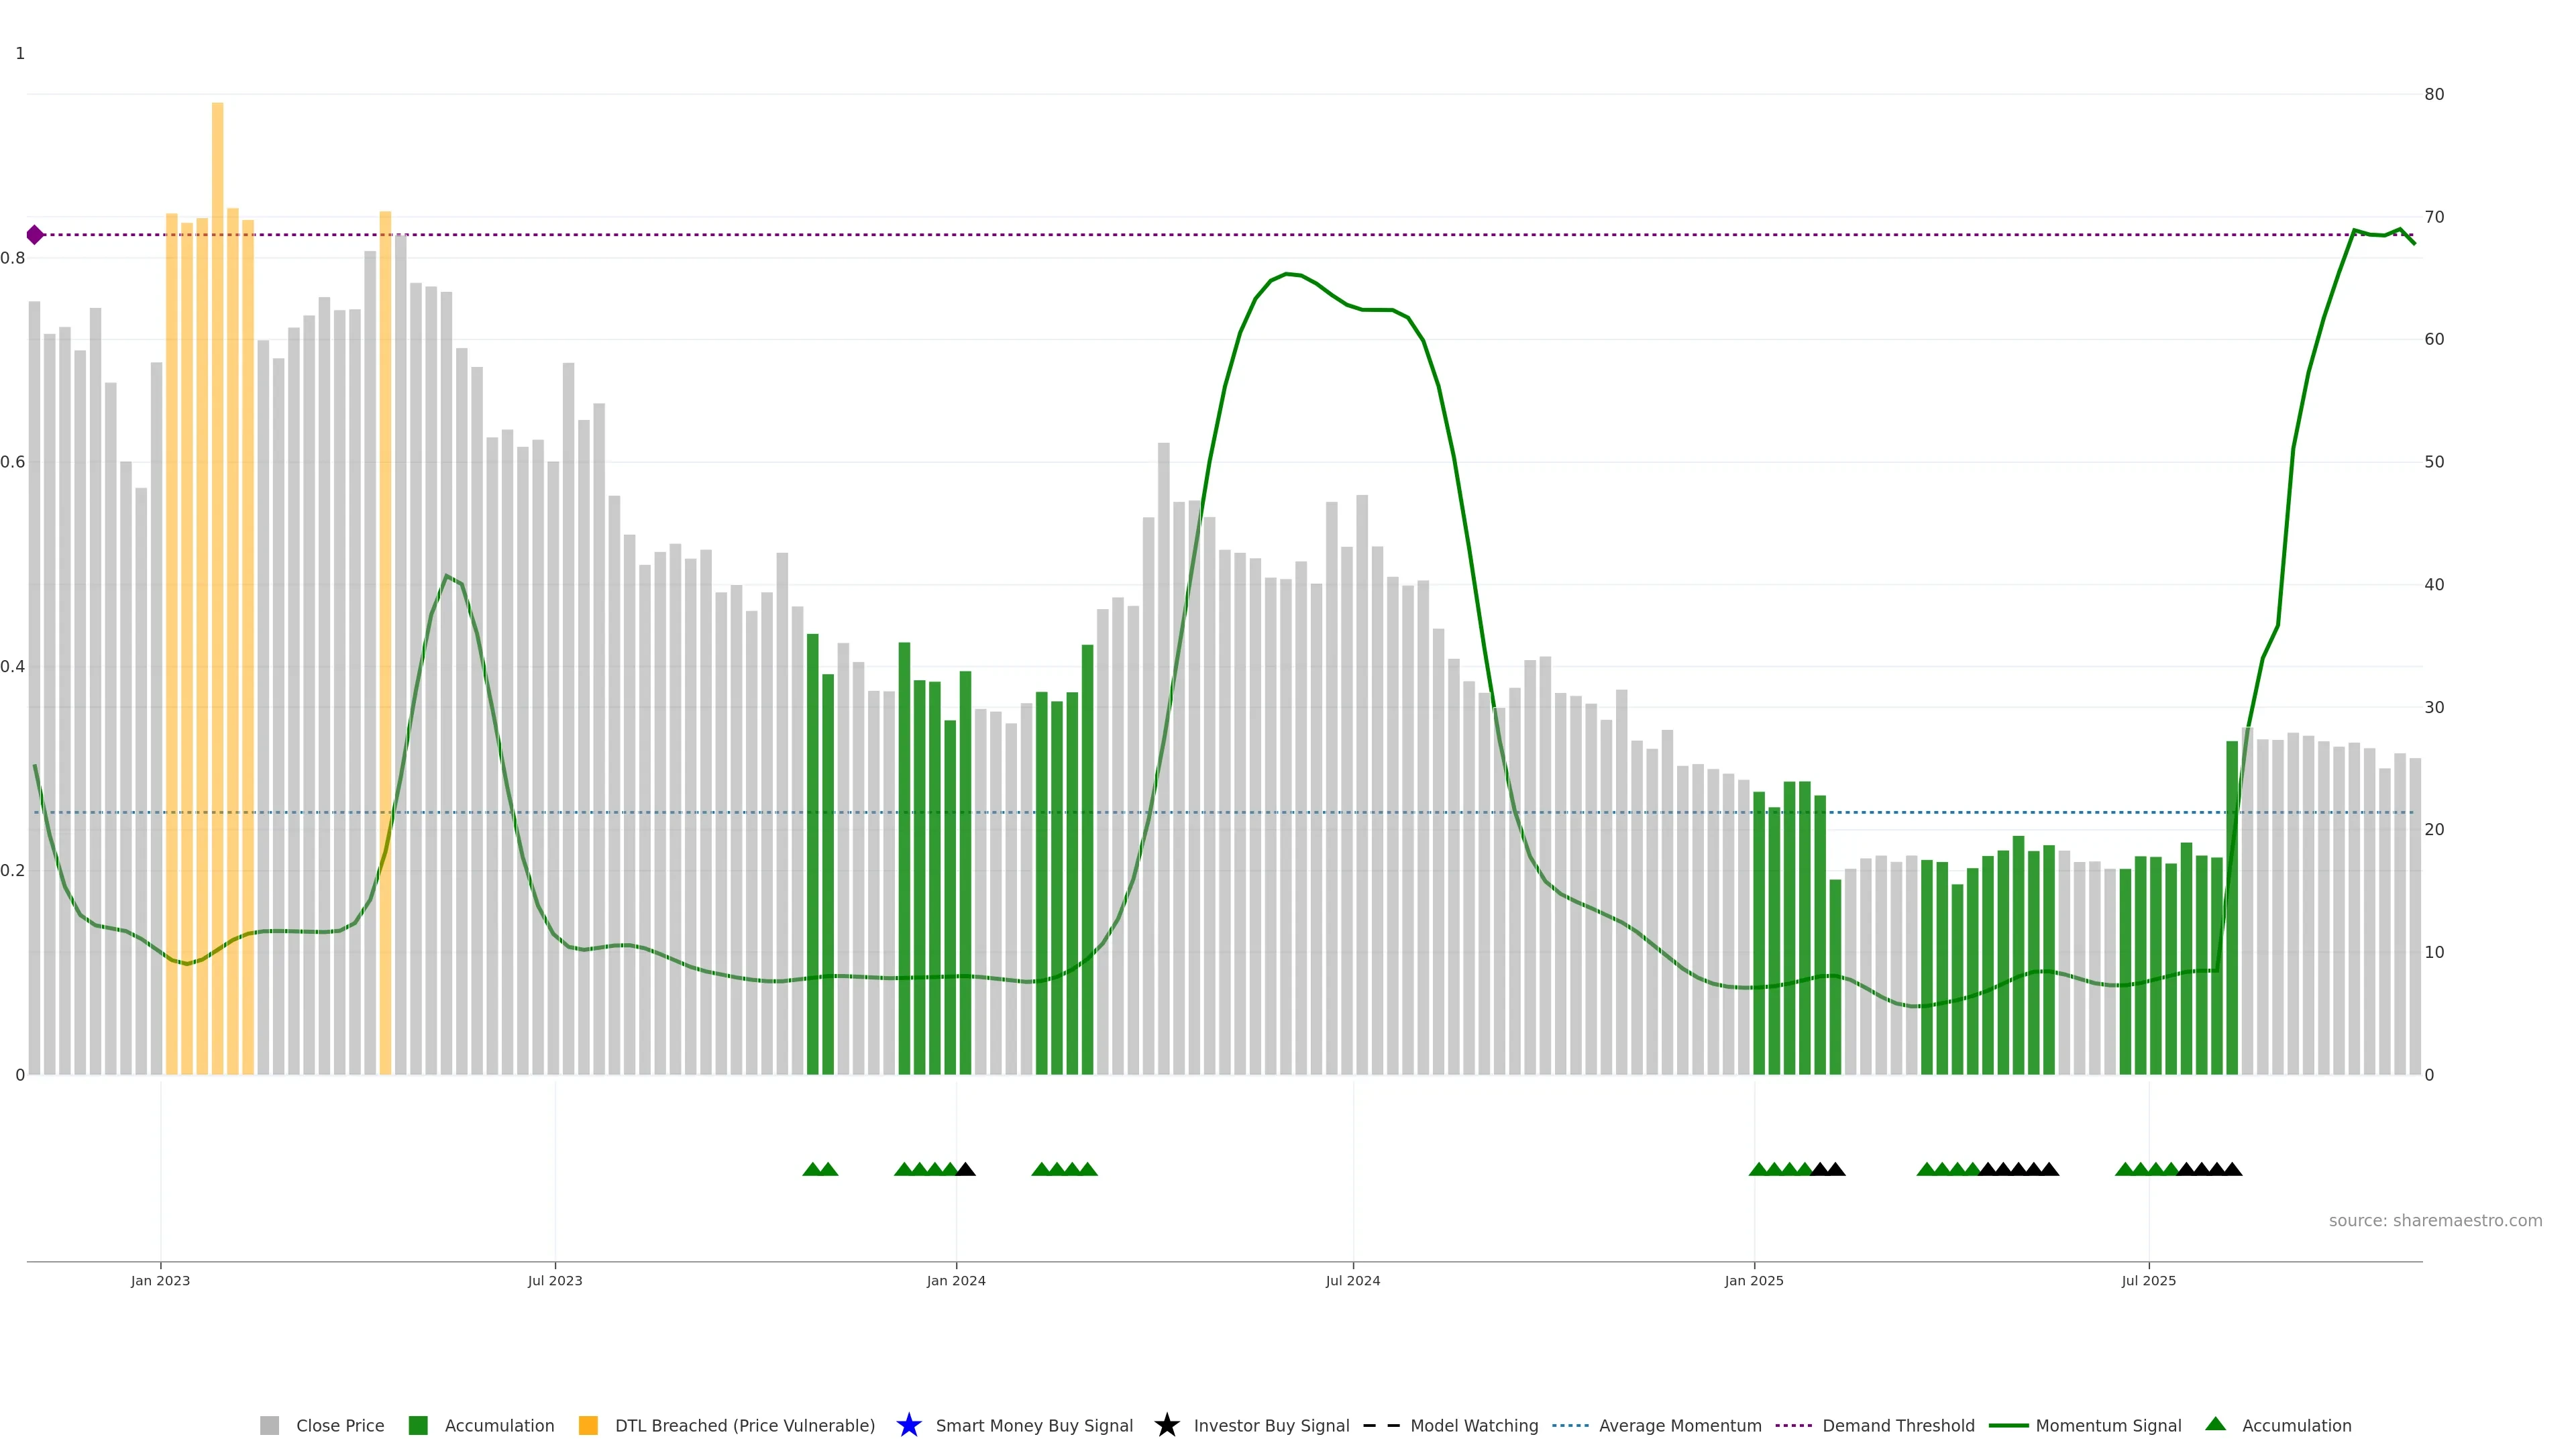Viewport: 2576px width, 1449px height.
Task: Click the grey Close Price legend swatch
Action: pos(269,1425)
